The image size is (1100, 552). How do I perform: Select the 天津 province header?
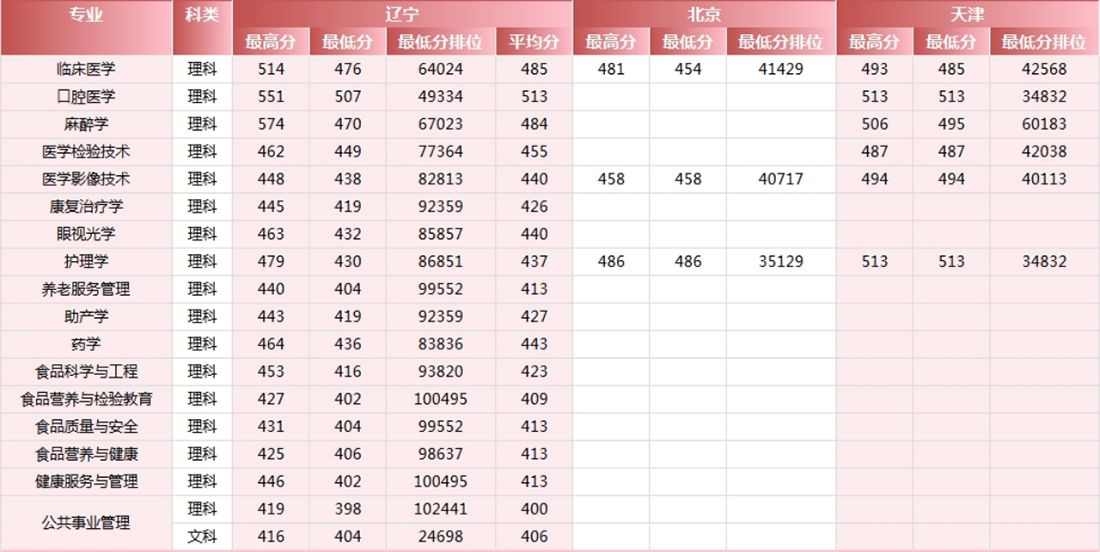pyautogui.click(x=967, y=15)
